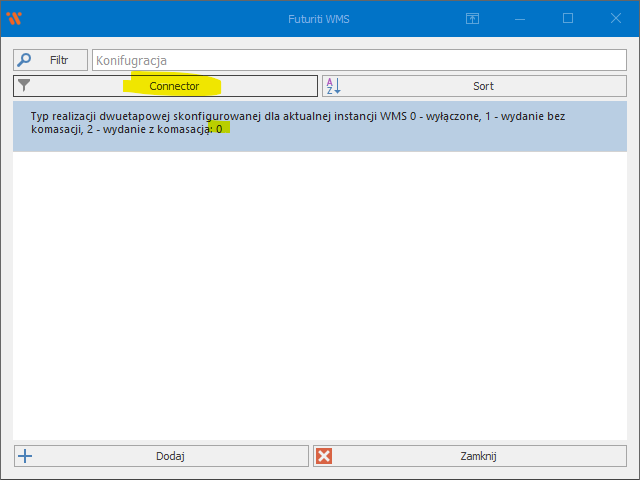The height and width of the screenshot is (480, 640).
Task: Click the red X icon beside Zamknij
Action: (x=324, y=456)
